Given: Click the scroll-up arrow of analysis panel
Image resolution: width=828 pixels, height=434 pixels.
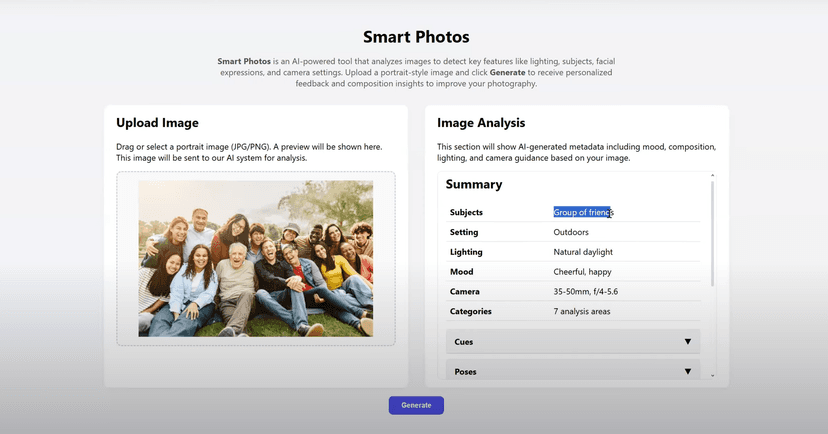Looking at the screenshot, I should coord(712,175).
